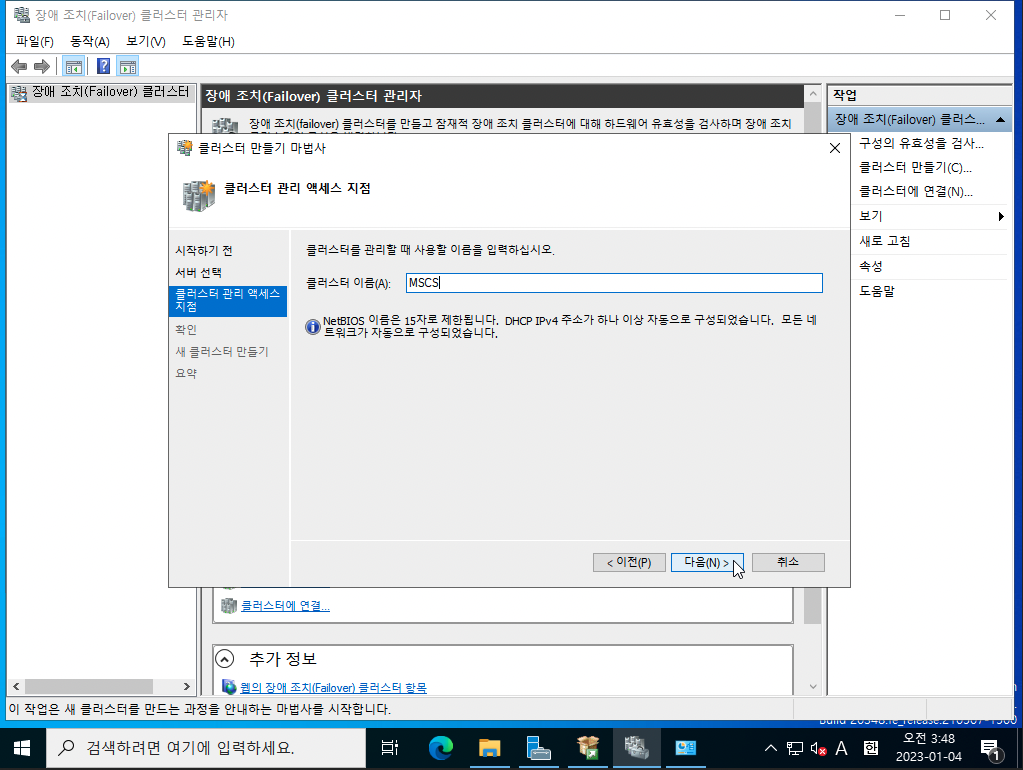Close the cluster creation wizard dialog
This screenshot has width=1023, height=770.
click(x=834, y=148)
